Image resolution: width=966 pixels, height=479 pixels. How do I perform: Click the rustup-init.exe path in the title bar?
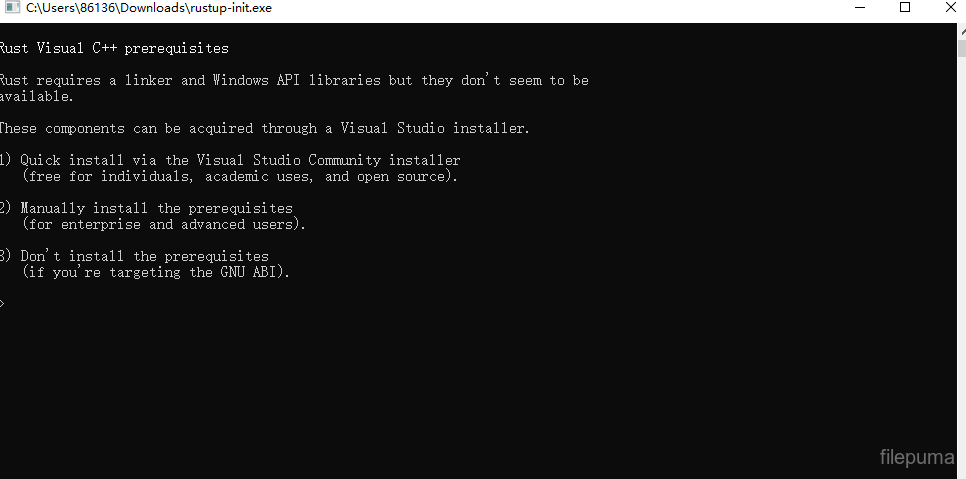(x=148, y=8)
